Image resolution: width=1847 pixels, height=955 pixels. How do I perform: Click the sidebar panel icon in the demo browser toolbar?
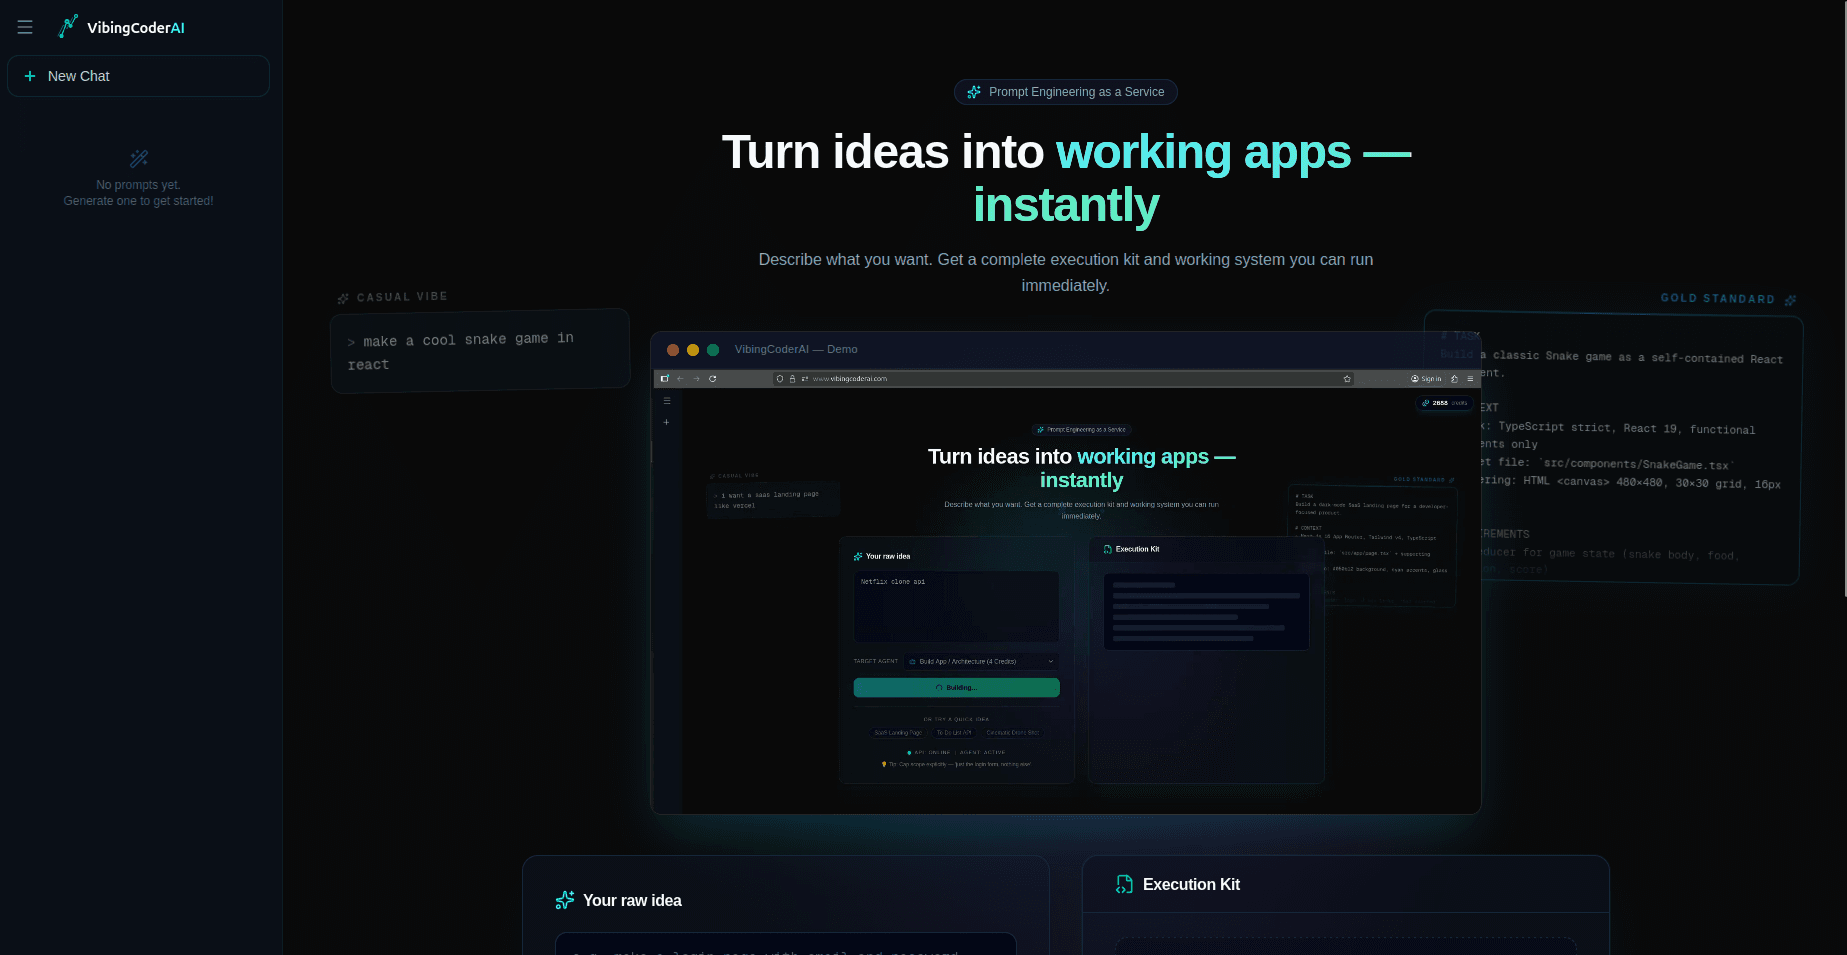(665, 379)
